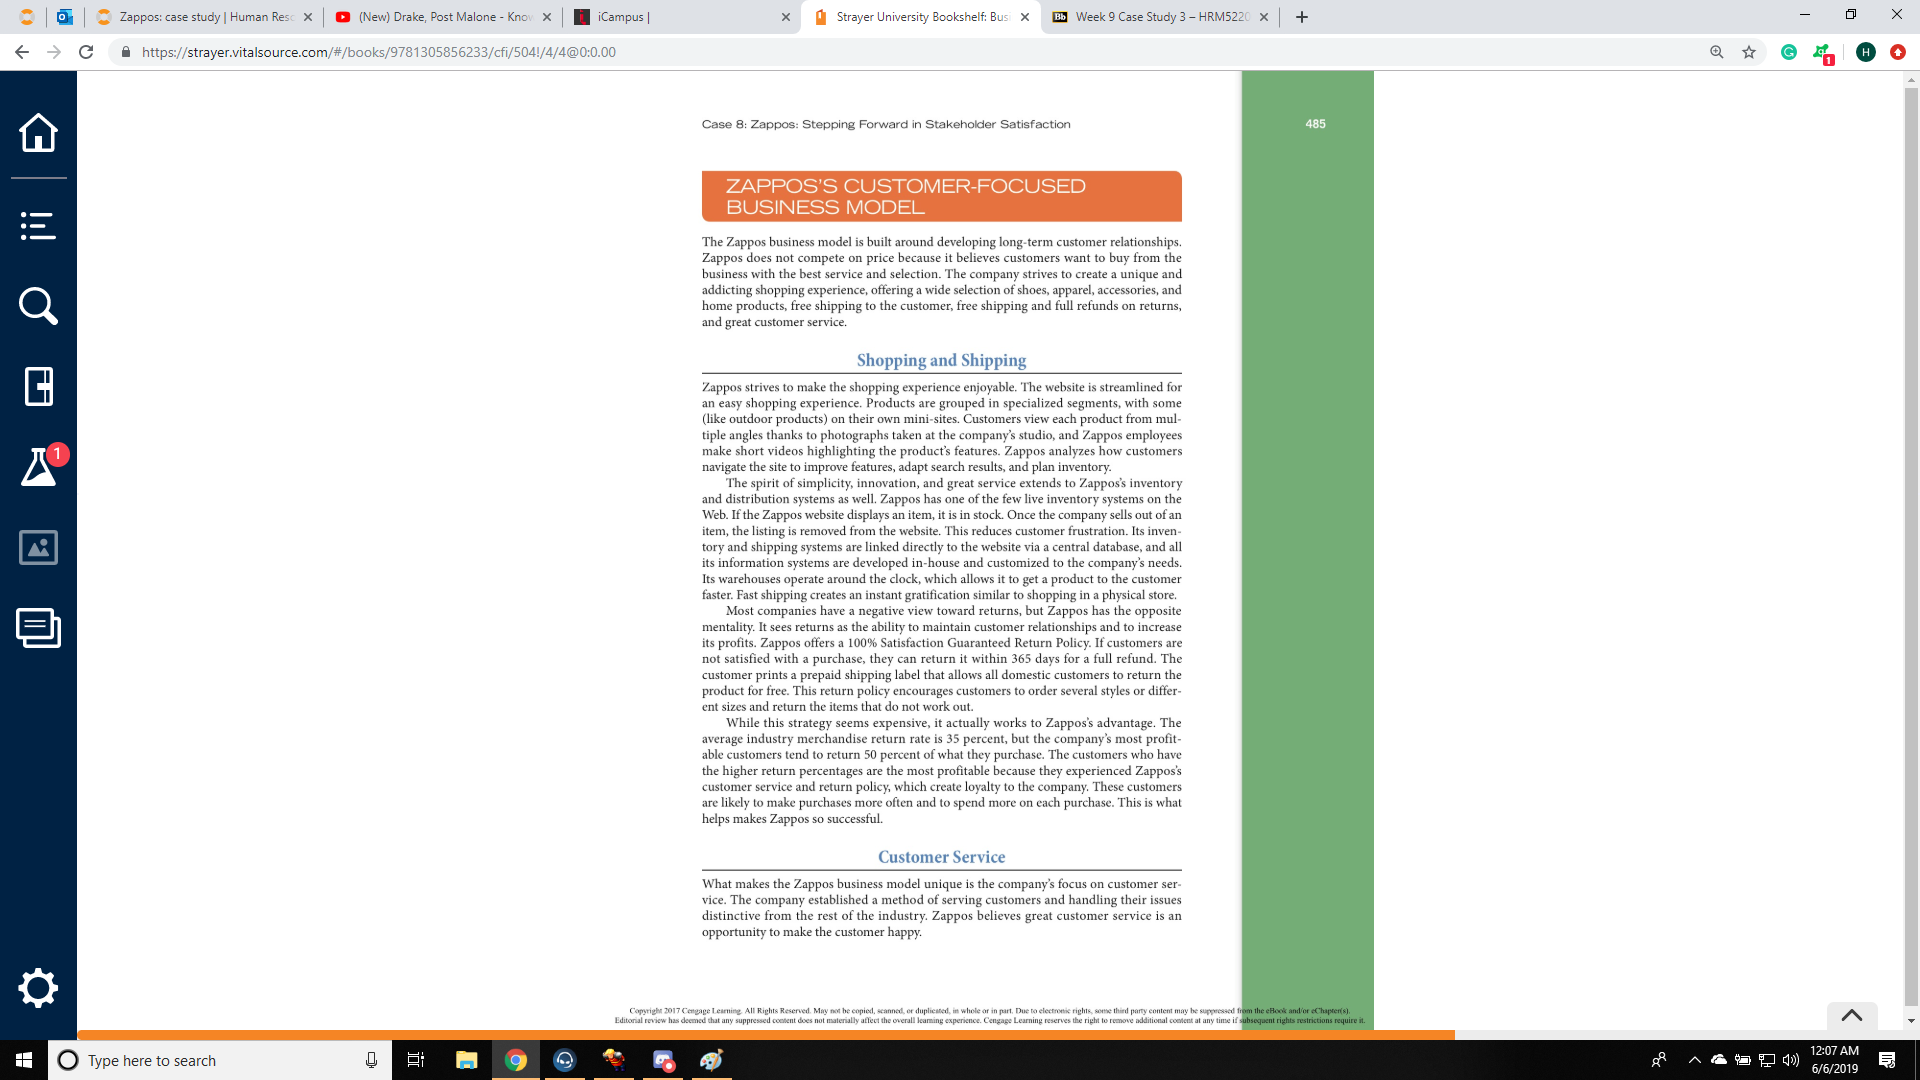Open the book search magnifier in sidebar
Image resolution: width=1920 pixels, height=1080 pixels.
point(38,306)
